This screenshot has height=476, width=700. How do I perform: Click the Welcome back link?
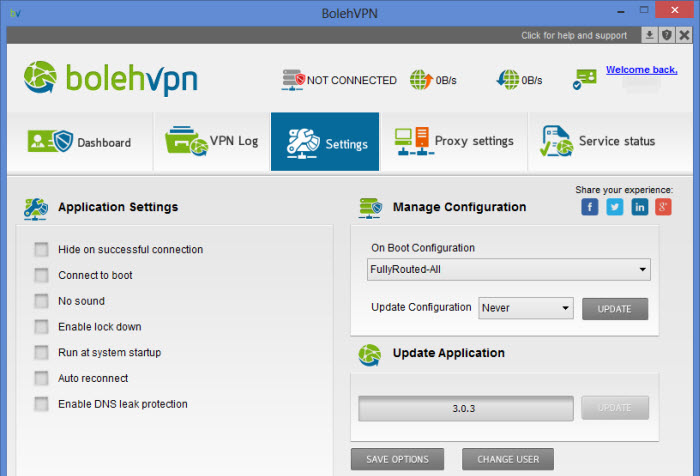[x=642, y=70]
